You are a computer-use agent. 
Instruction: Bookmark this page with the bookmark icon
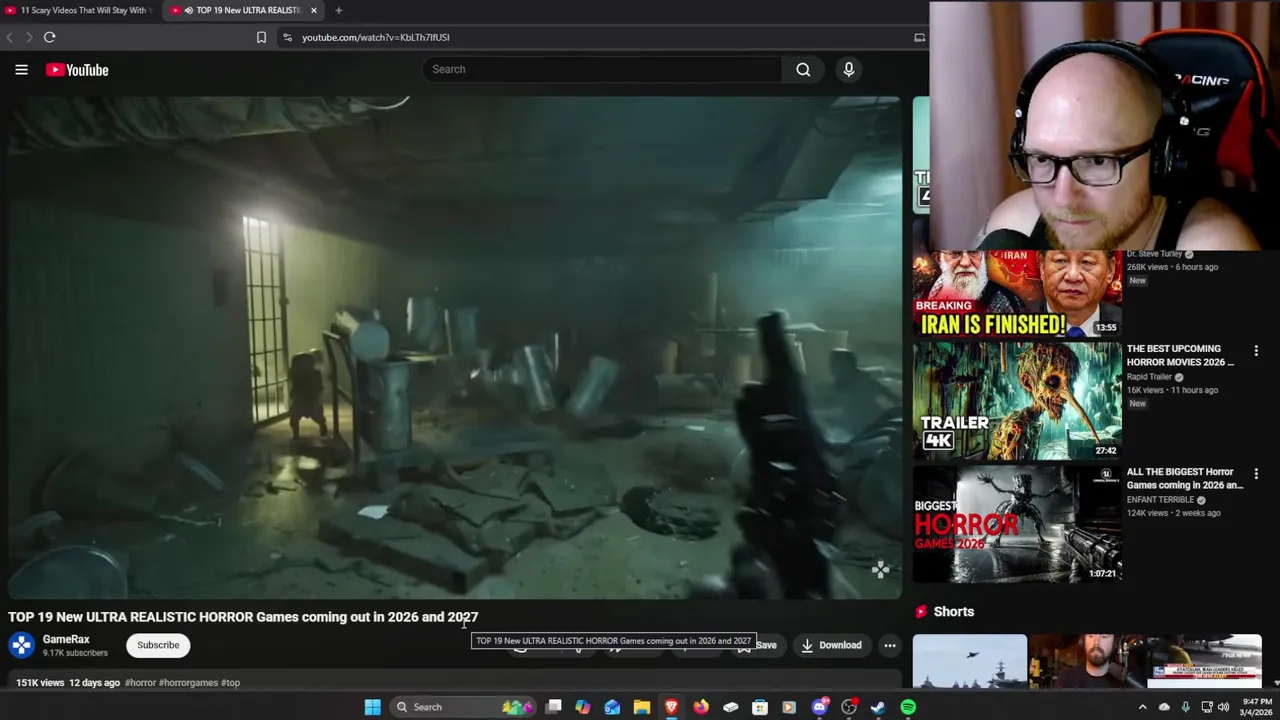point(261,37)
